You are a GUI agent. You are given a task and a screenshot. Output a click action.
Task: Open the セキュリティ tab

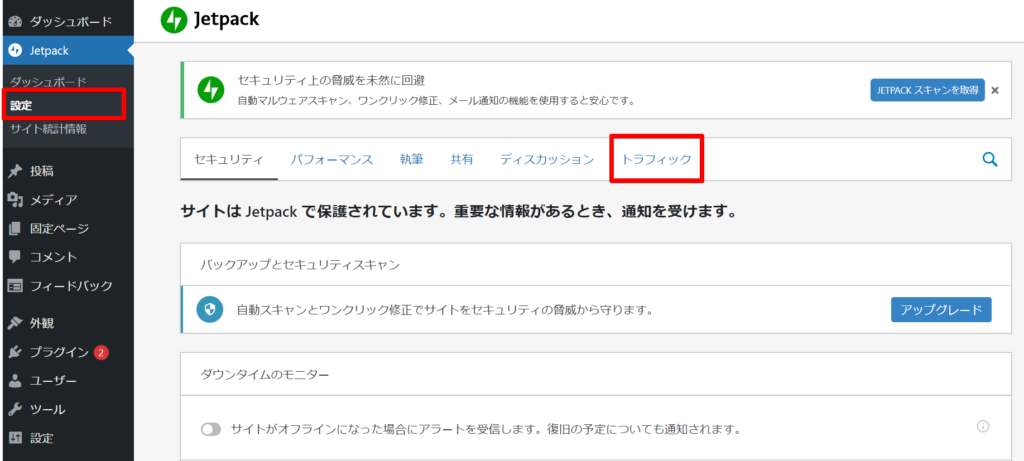229,159
